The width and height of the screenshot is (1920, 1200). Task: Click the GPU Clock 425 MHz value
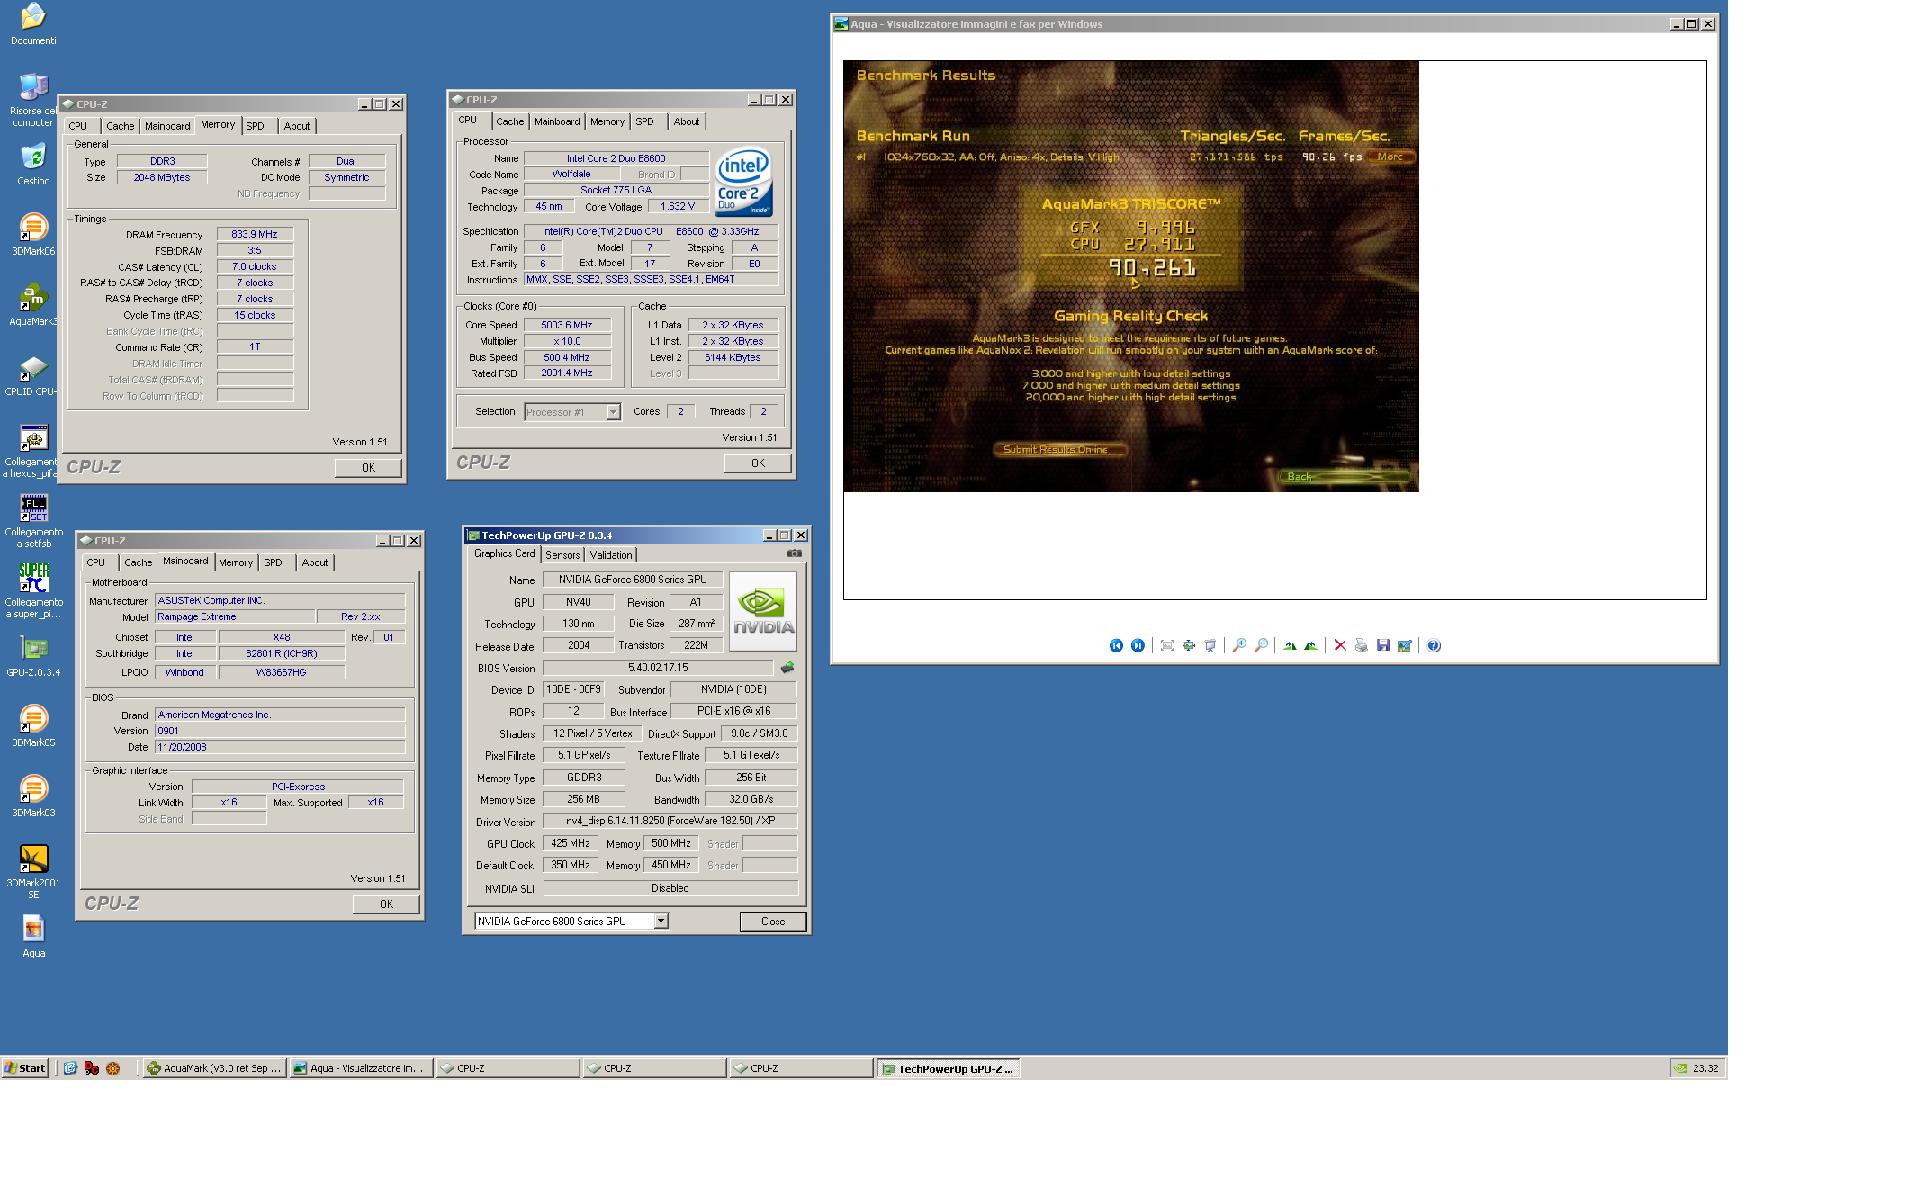click(571, 844)
